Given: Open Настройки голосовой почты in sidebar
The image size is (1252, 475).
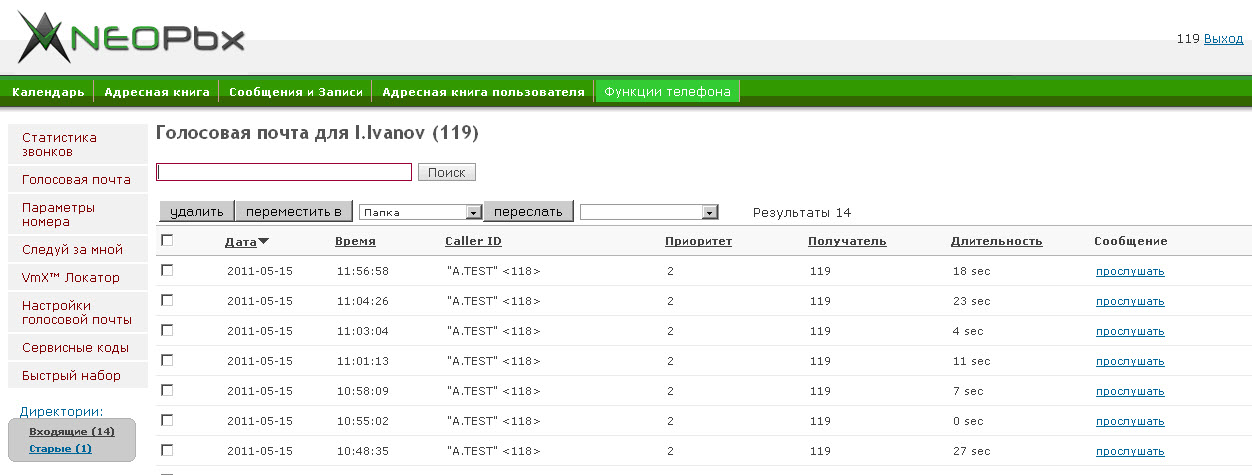Looking at the screenshot, I should click(x=77, y=313).
